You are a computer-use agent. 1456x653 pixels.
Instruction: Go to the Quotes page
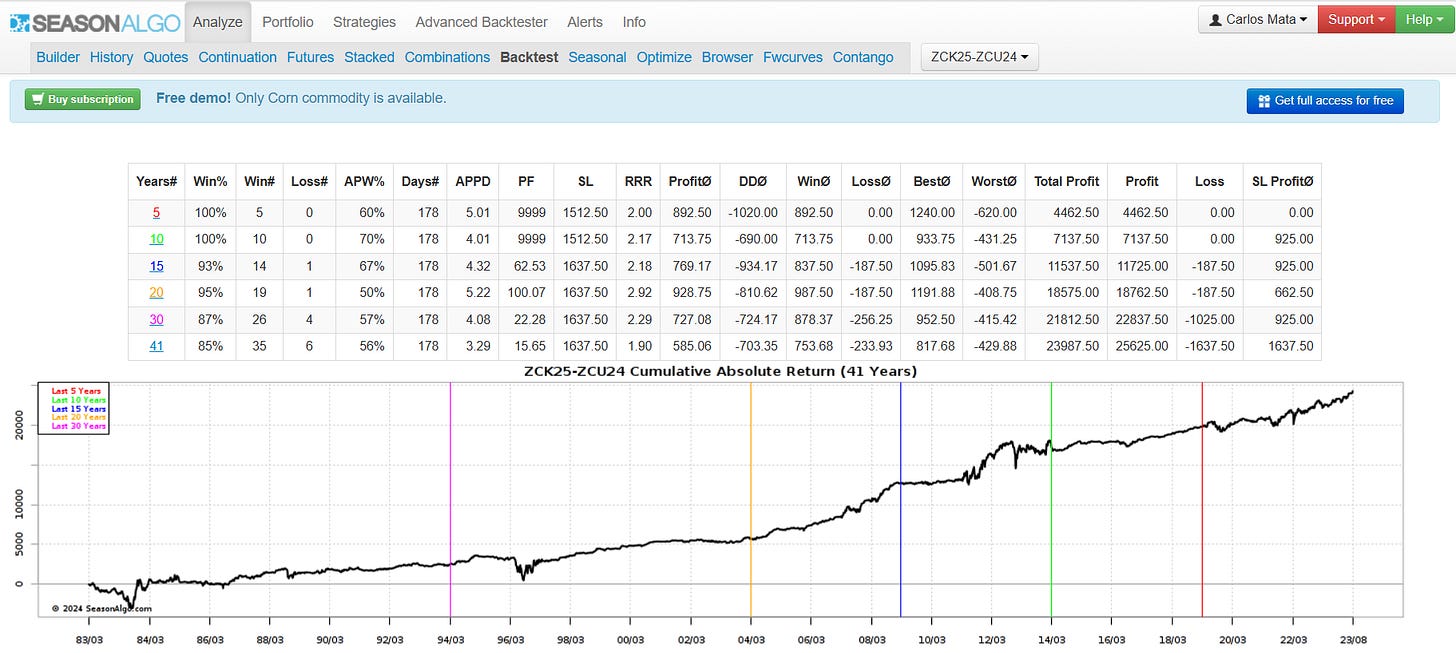pyautogui.click(x=165, y=57)
